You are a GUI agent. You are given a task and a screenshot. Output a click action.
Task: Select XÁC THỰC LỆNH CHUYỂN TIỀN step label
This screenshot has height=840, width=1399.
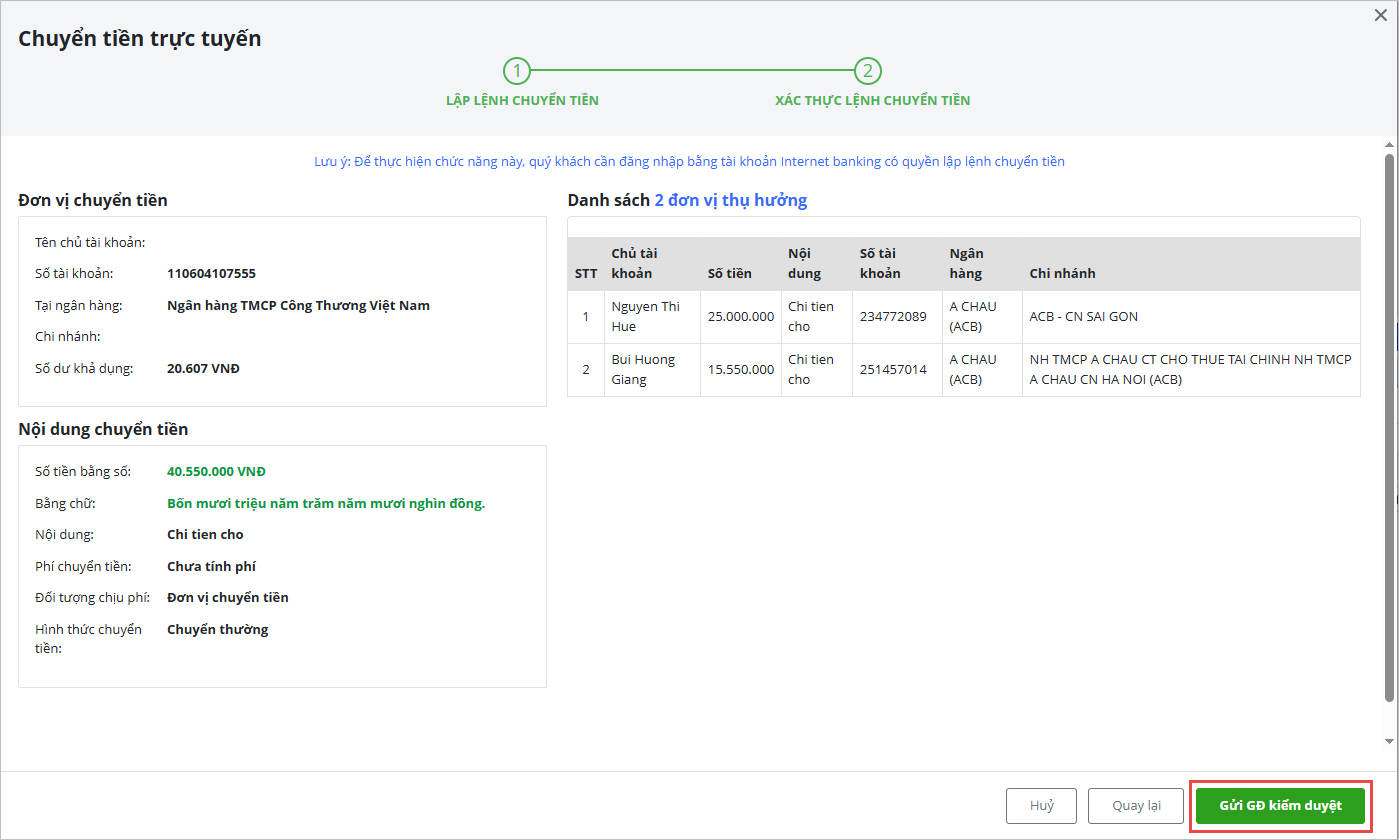point(872,101)
